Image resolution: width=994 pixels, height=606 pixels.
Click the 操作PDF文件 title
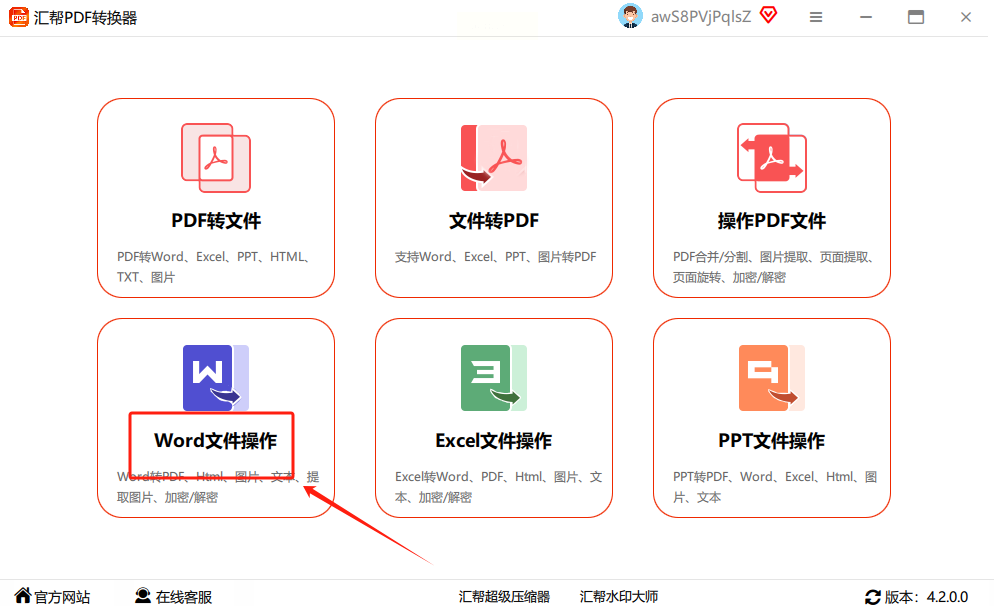771,221
